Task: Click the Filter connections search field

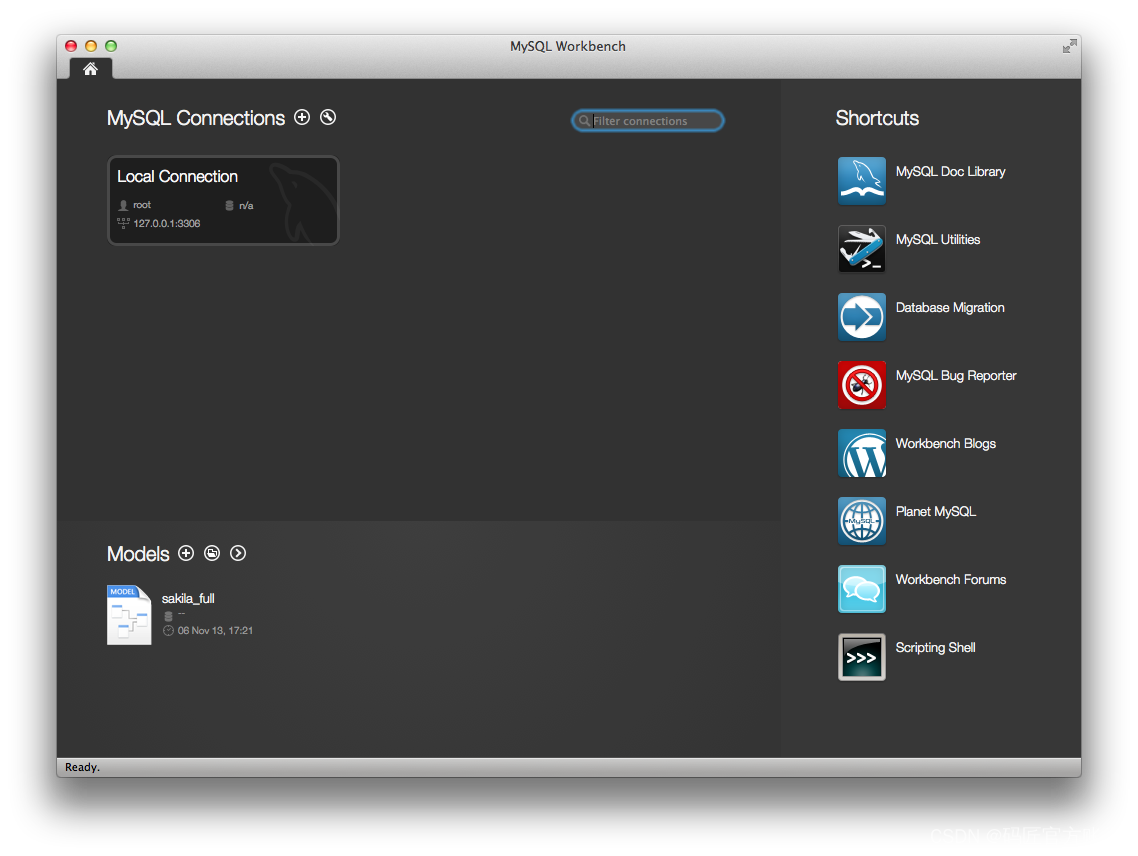Action: [647, 121]
